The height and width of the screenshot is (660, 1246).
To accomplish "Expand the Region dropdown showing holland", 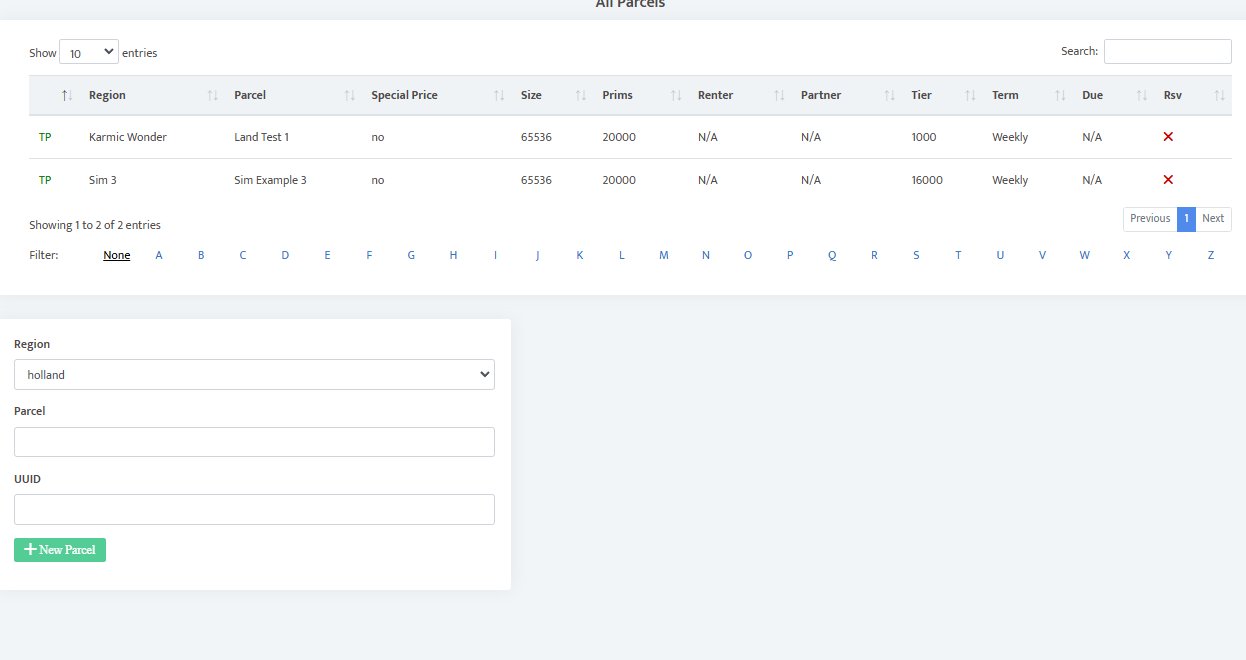I will tap(254, 375).
